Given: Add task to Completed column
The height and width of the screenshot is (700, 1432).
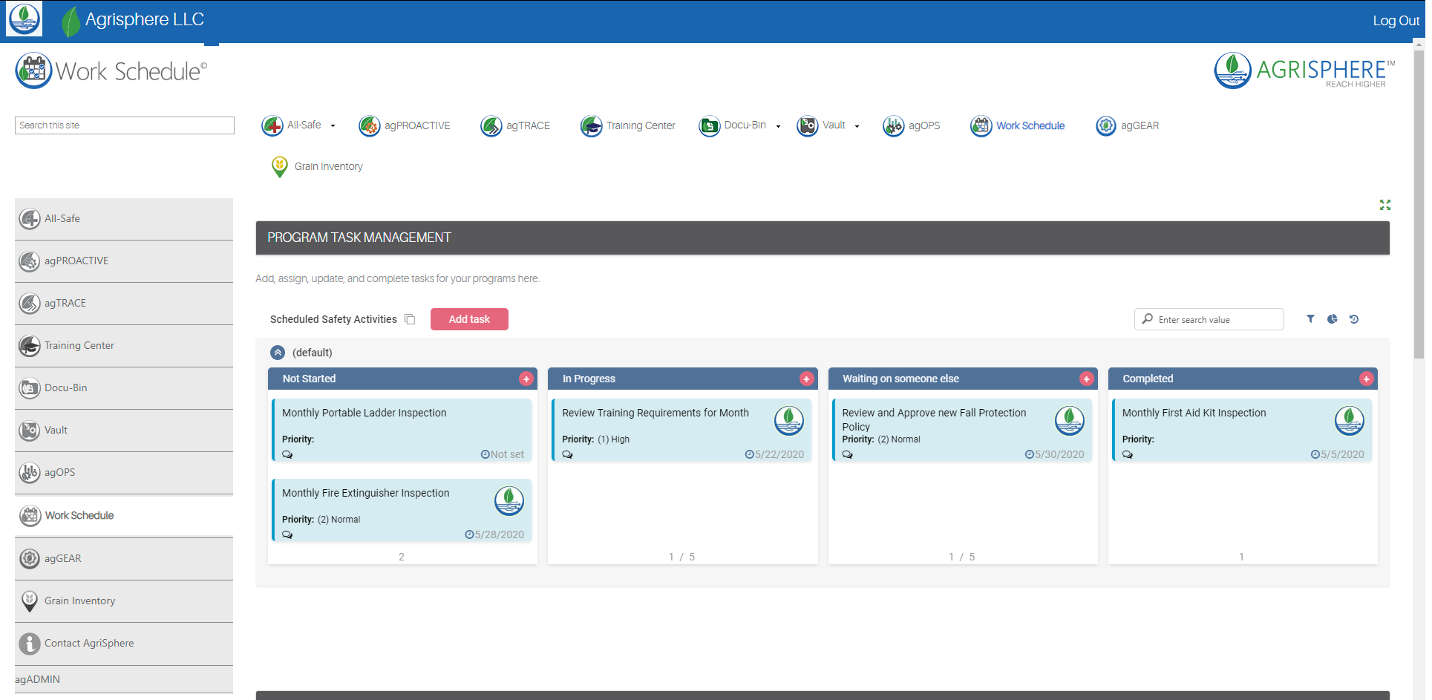Looking at the screenshot, I should tap(1366, 379).
